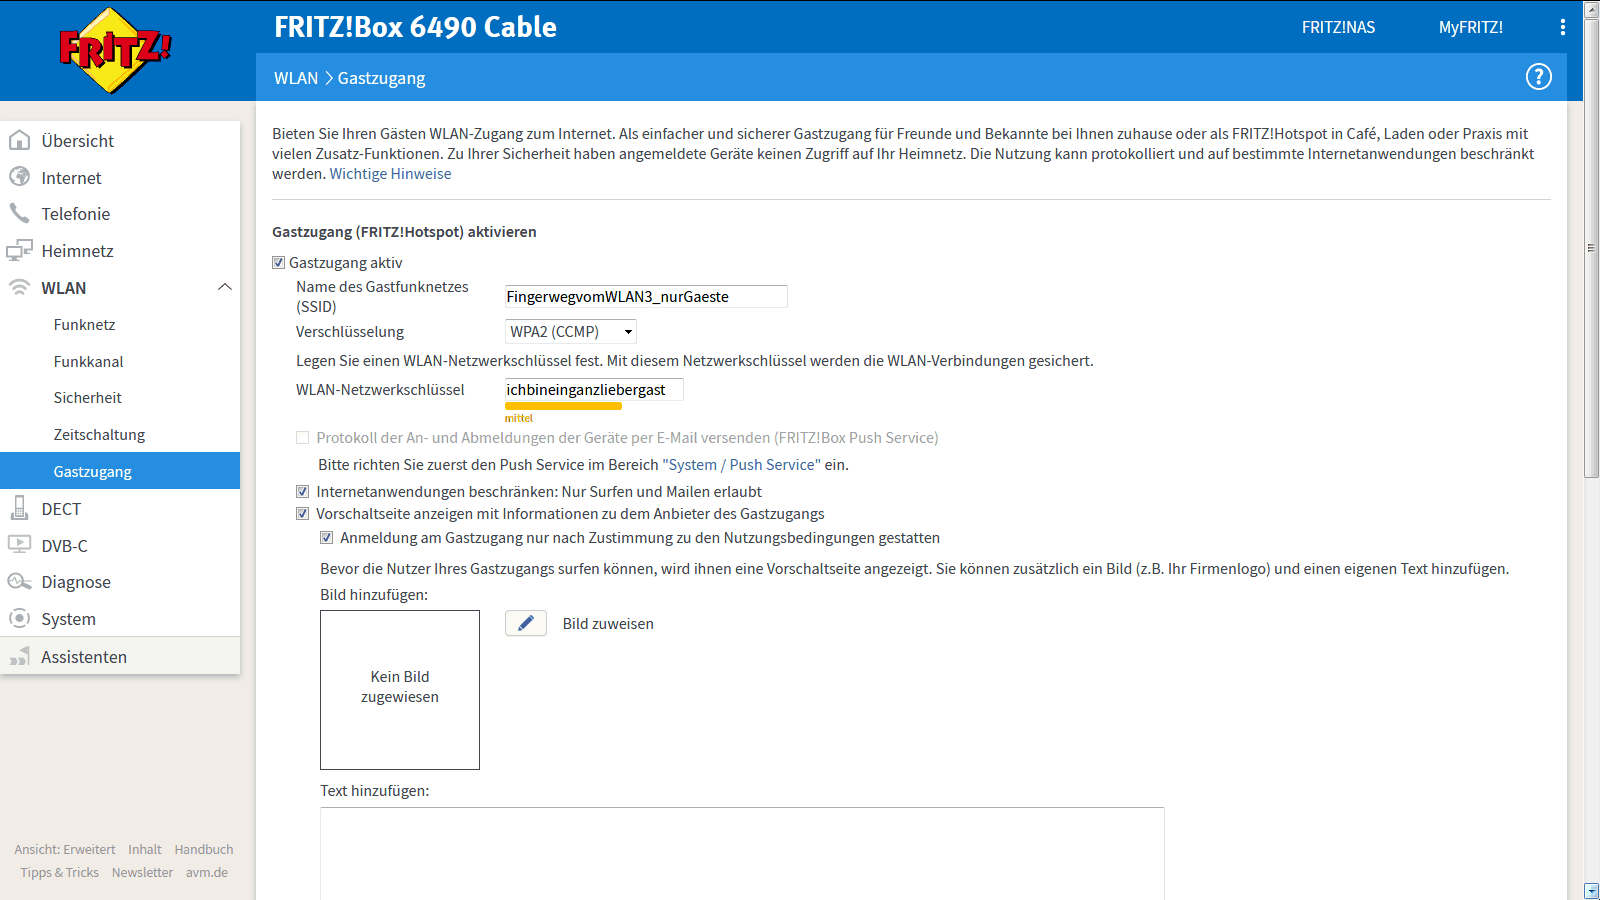Image resolution: width=1600 pixels, height=900 pixels.
Task: Toggle Internetanwendungen beschränken checkbox
Action: (302, 492)
